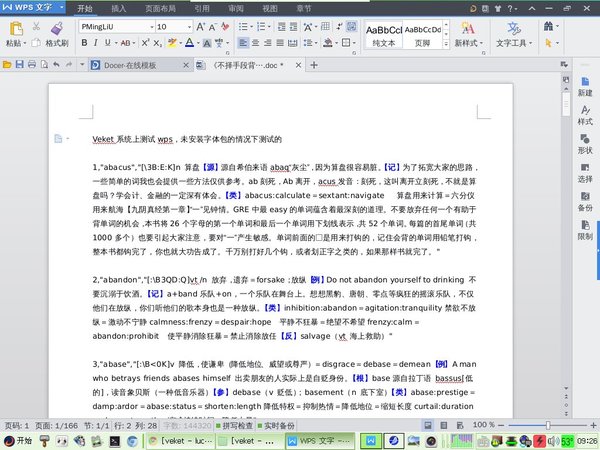Image resolution: width=600 pixels, height=450 pixels.
Task: Click the Format Painter (格式刷) button
Action: point(51,44)
